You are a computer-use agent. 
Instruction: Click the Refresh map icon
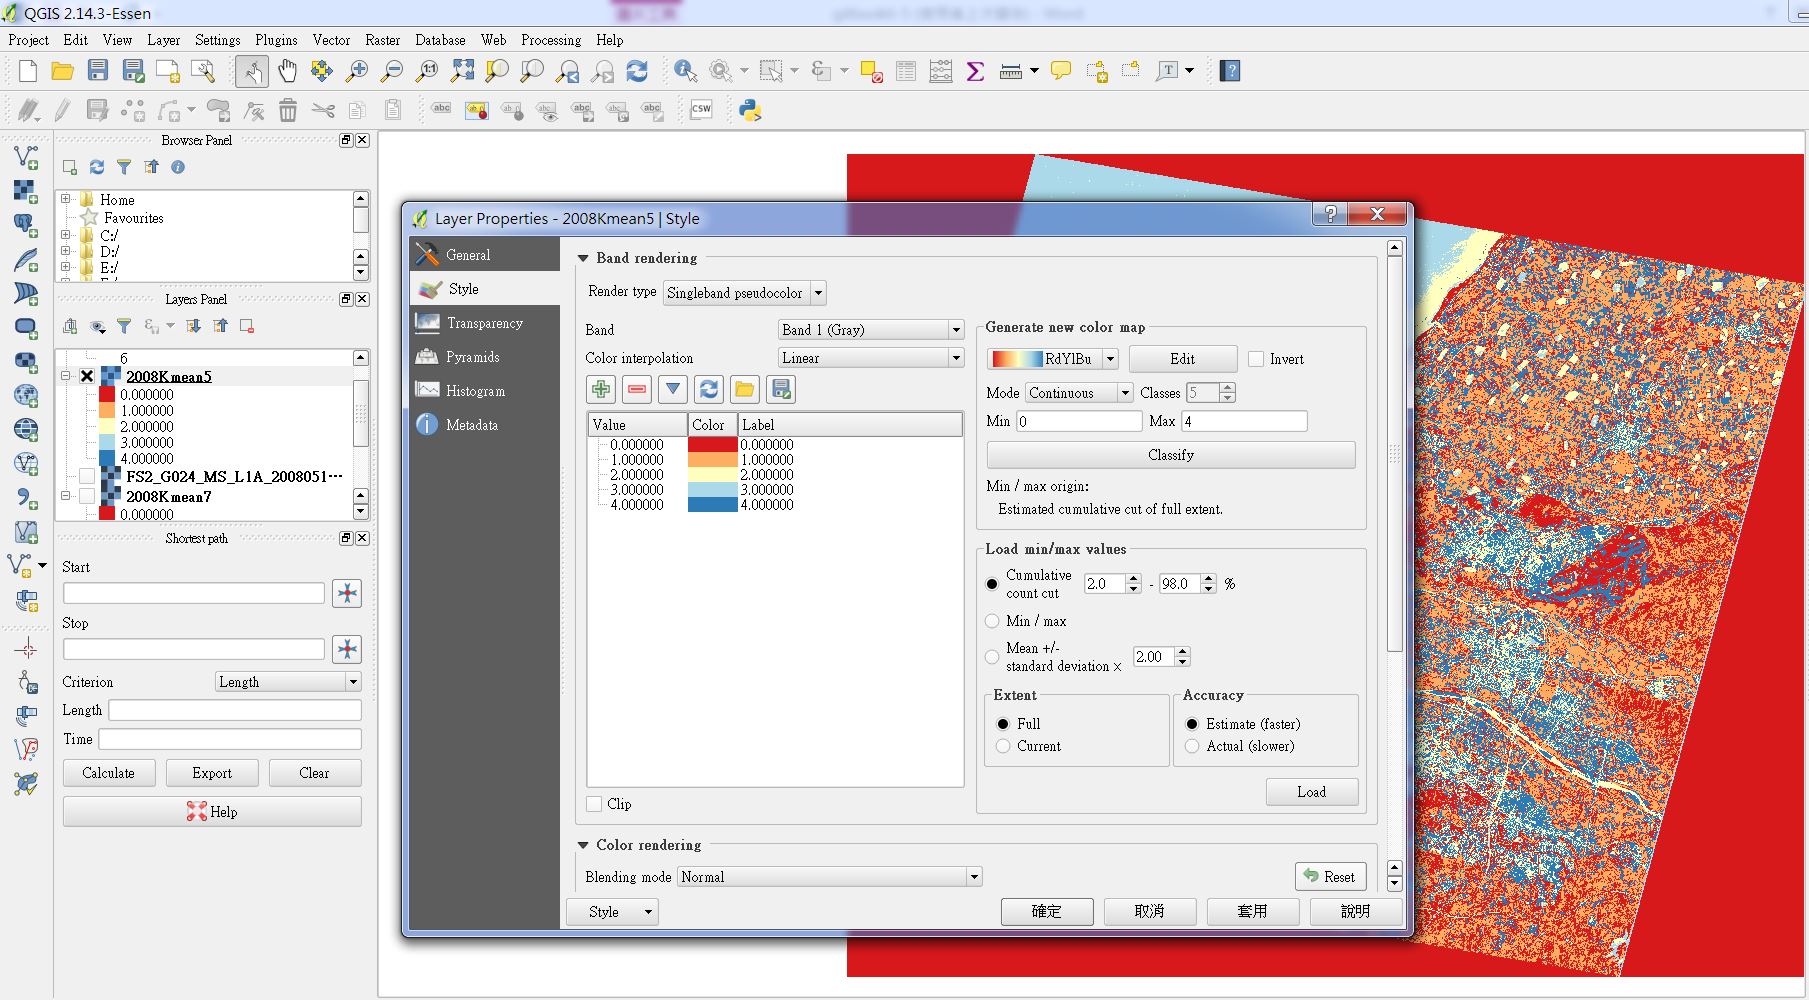637,71
